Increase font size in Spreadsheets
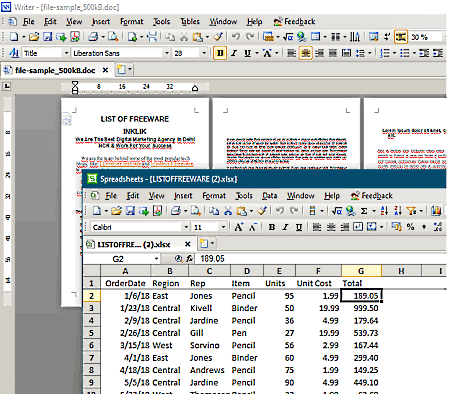The height and width of the screenshot is (394, 450). coord(239,227)
